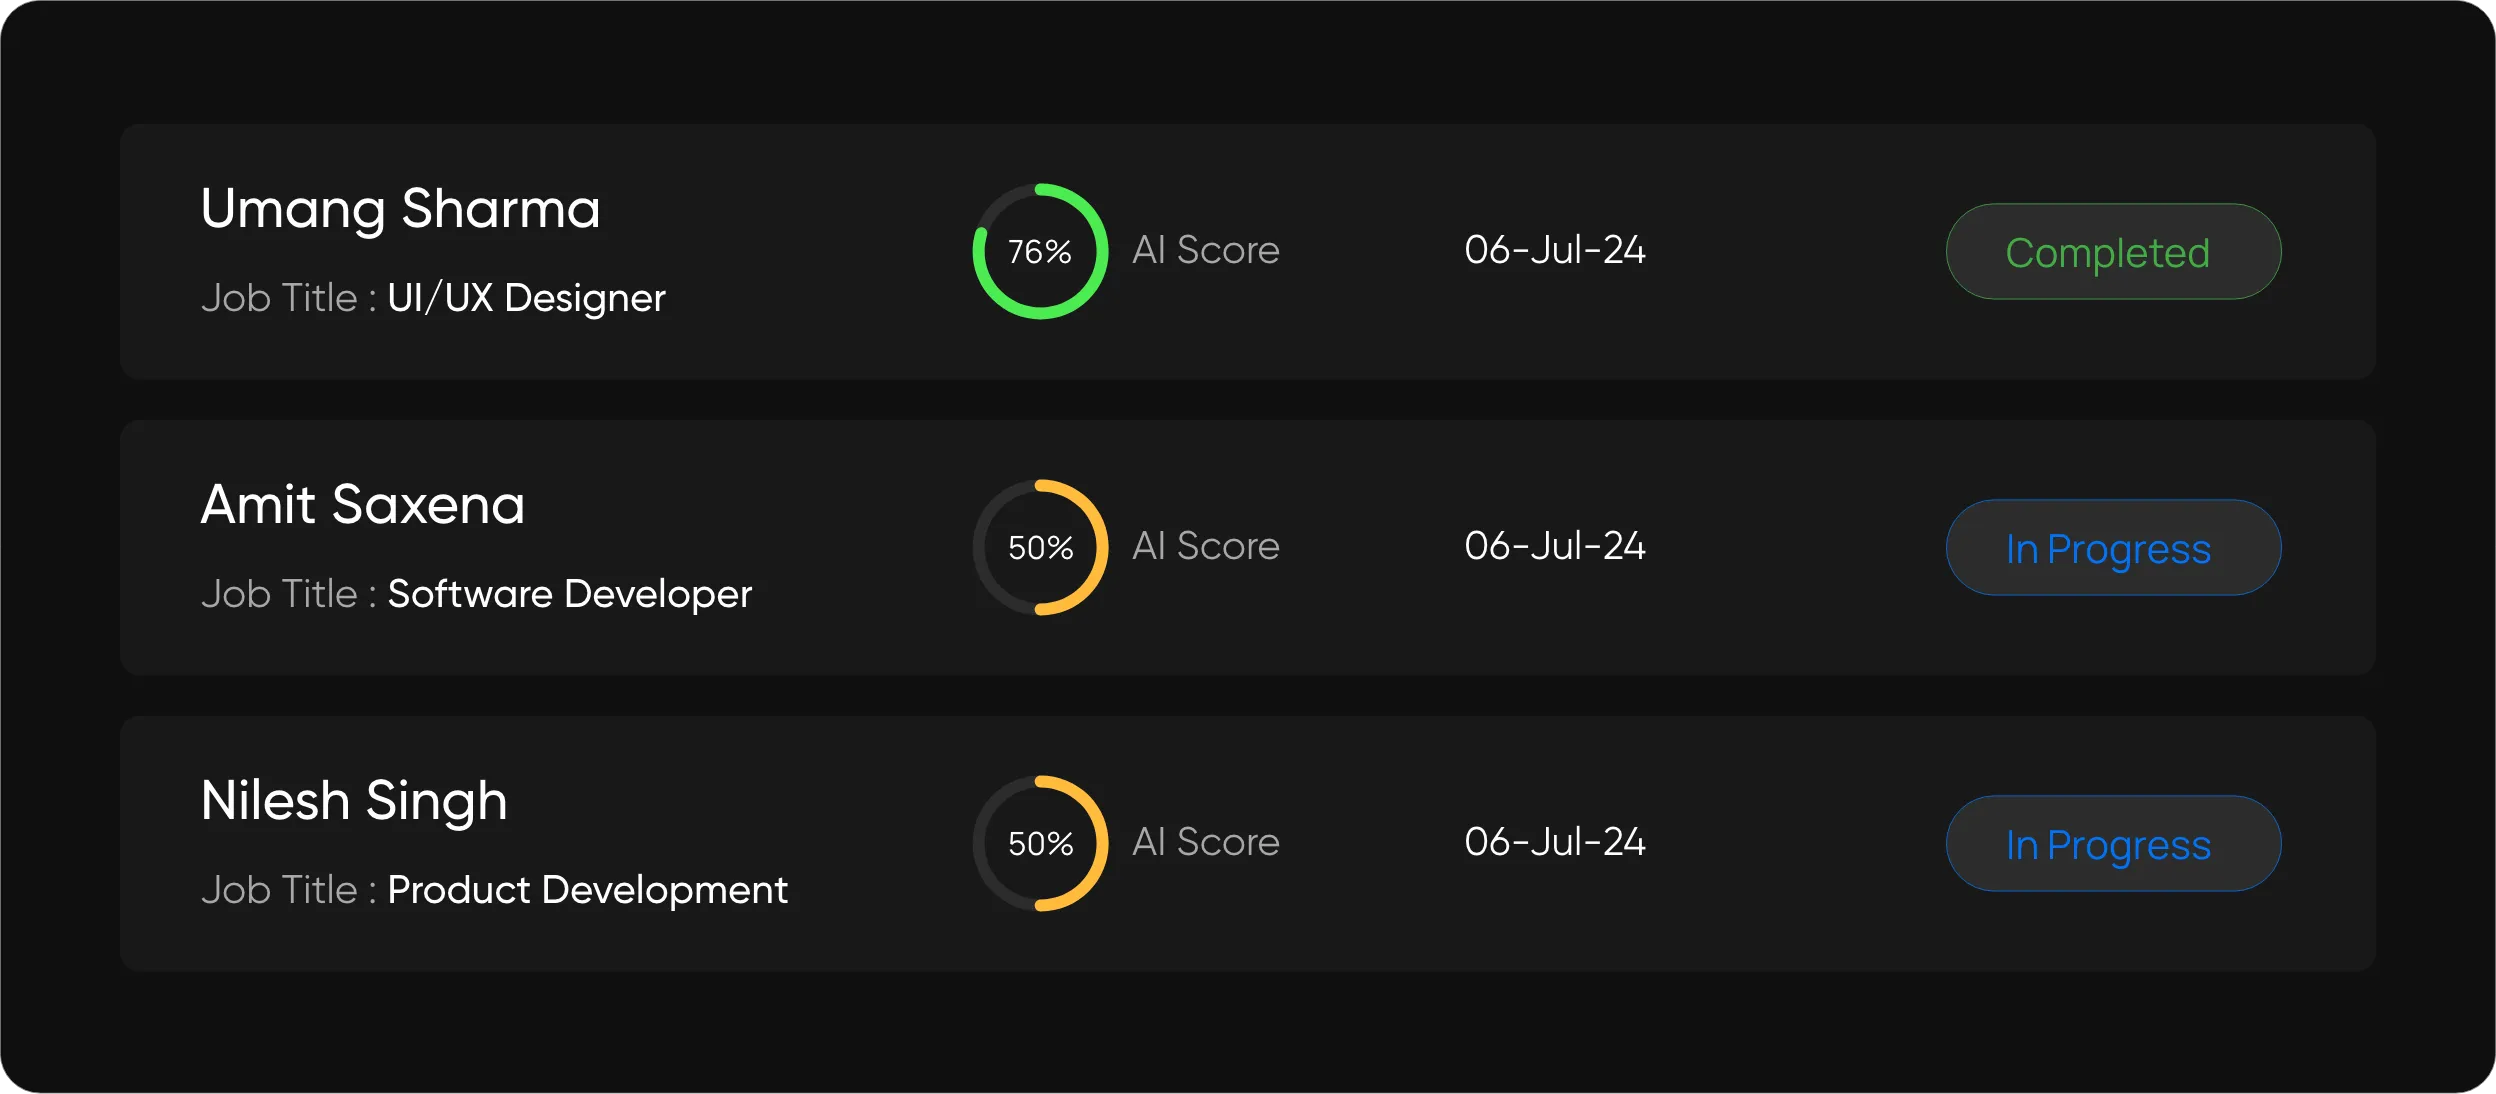The height and width of the screenshot is (1094, 2496).
Task: Open Nilesh Singh's candidate name
Action: pos(354,801)
